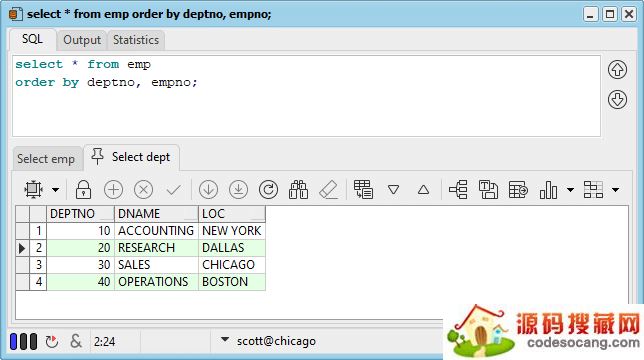Click the RESEARCH cell
The image size is (644, 360).
(156, 248)
